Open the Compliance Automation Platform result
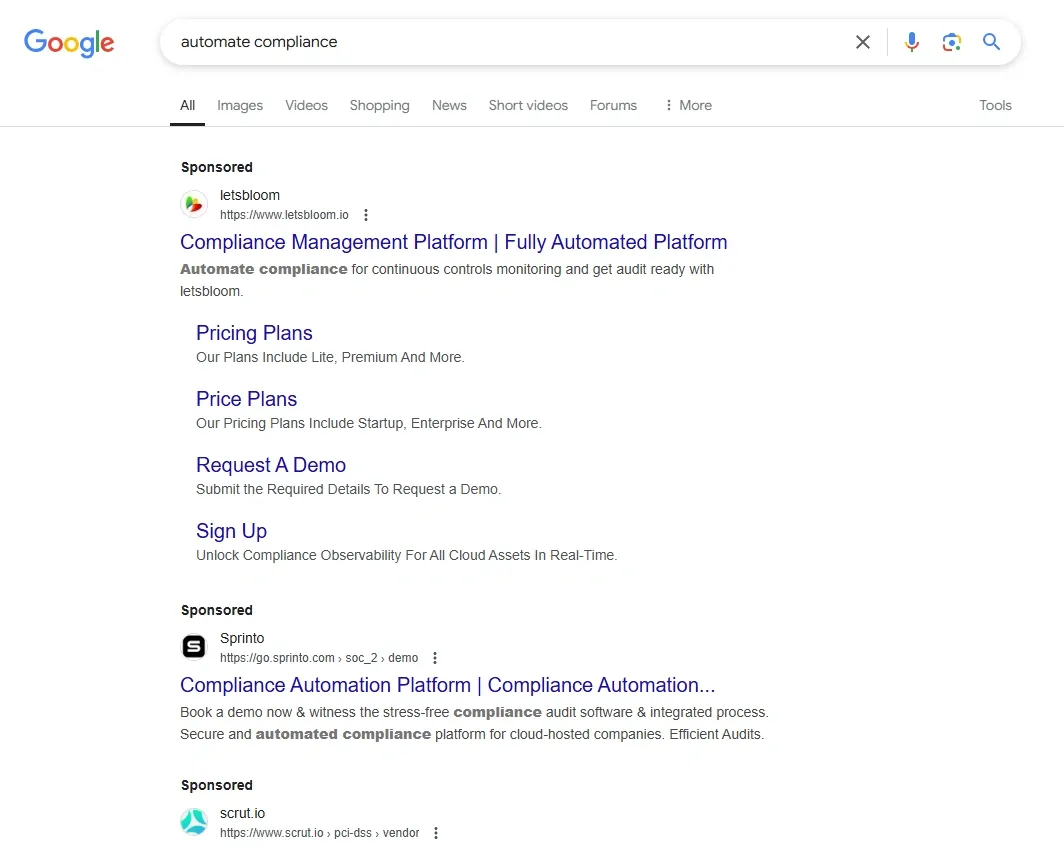1064x848 pixels. pyautogui.click(x=447, y=685)
